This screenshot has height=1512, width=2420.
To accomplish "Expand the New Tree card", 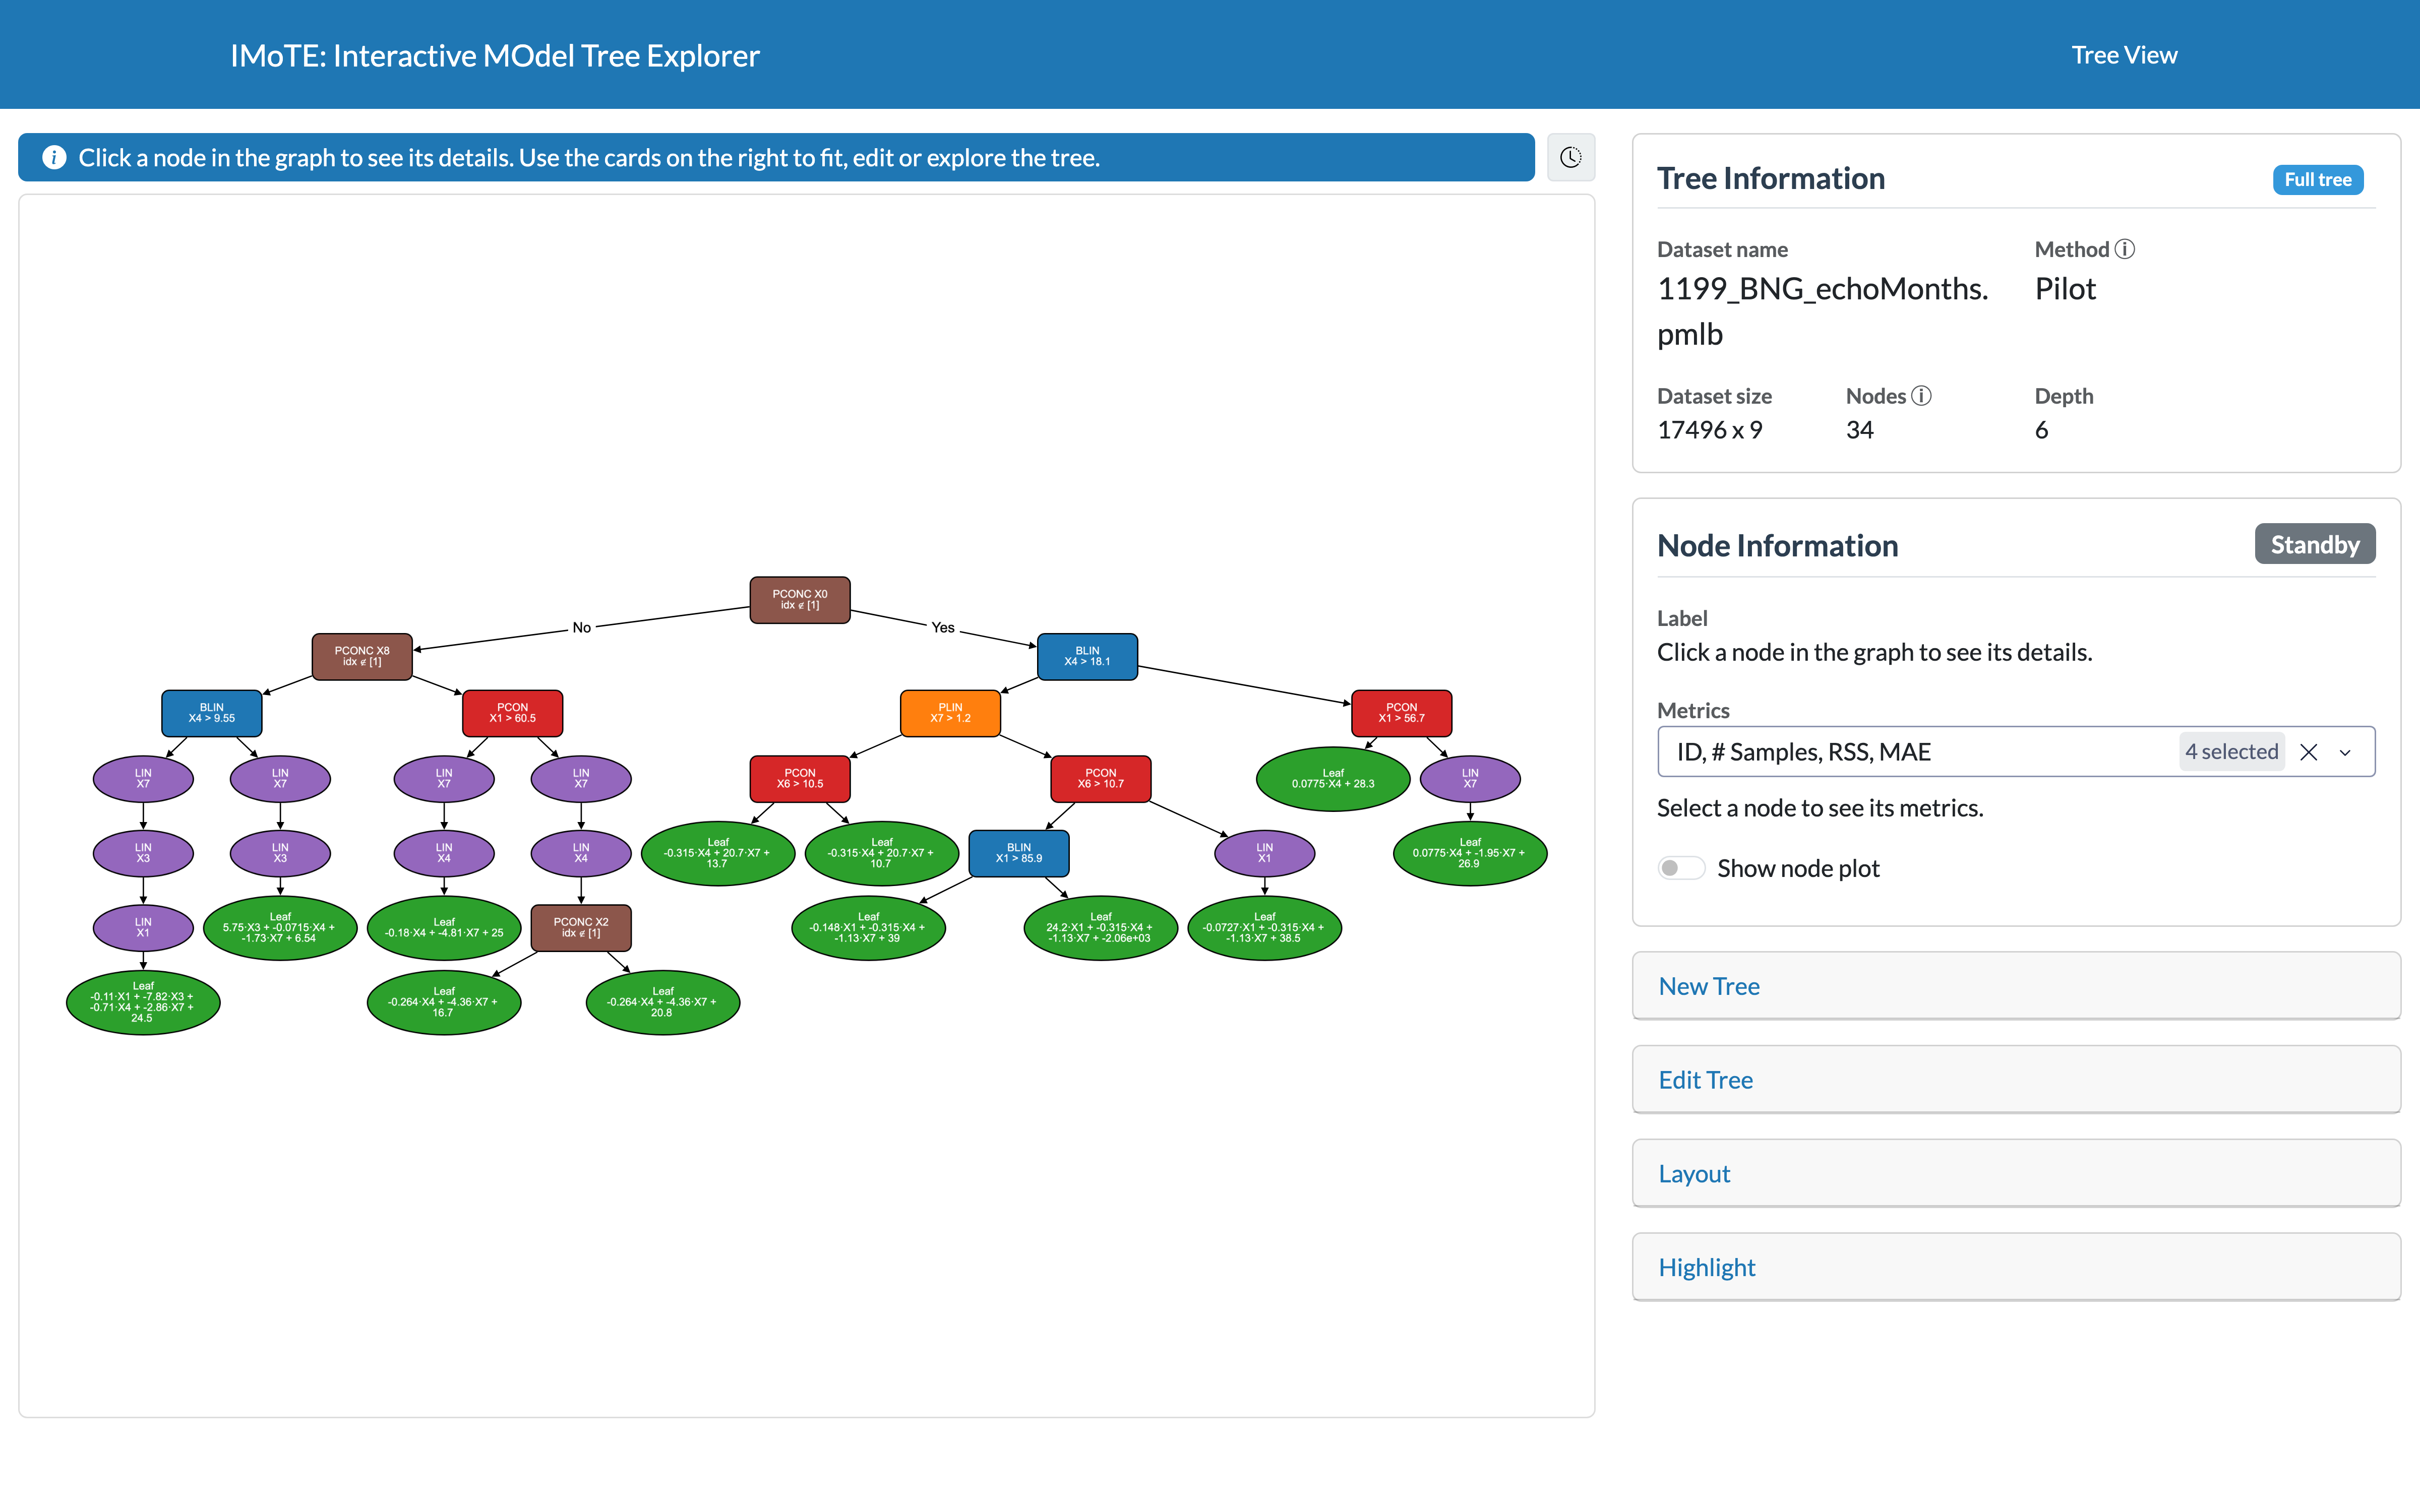I will (2016, 986).
